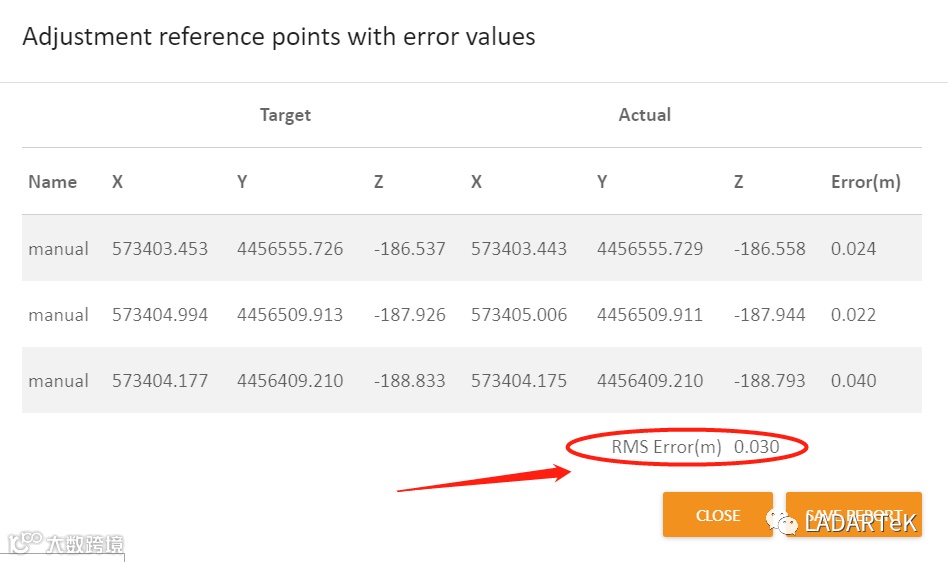Click the actual X value 573405.006
This screenshot has height=562, width=948.
(519, 315)
